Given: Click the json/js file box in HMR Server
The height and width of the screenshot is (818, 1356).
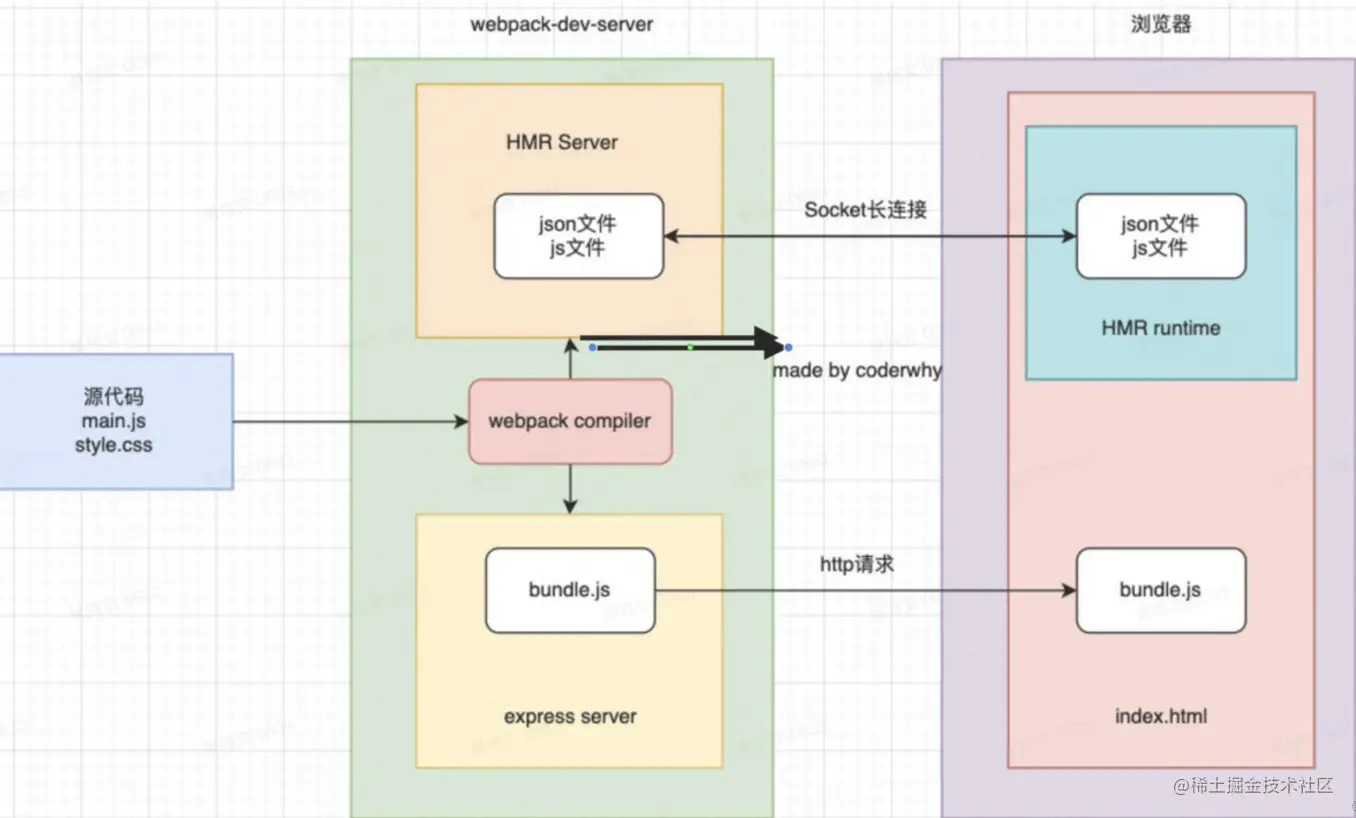Looking at the screenshot, I should [579, 236].
